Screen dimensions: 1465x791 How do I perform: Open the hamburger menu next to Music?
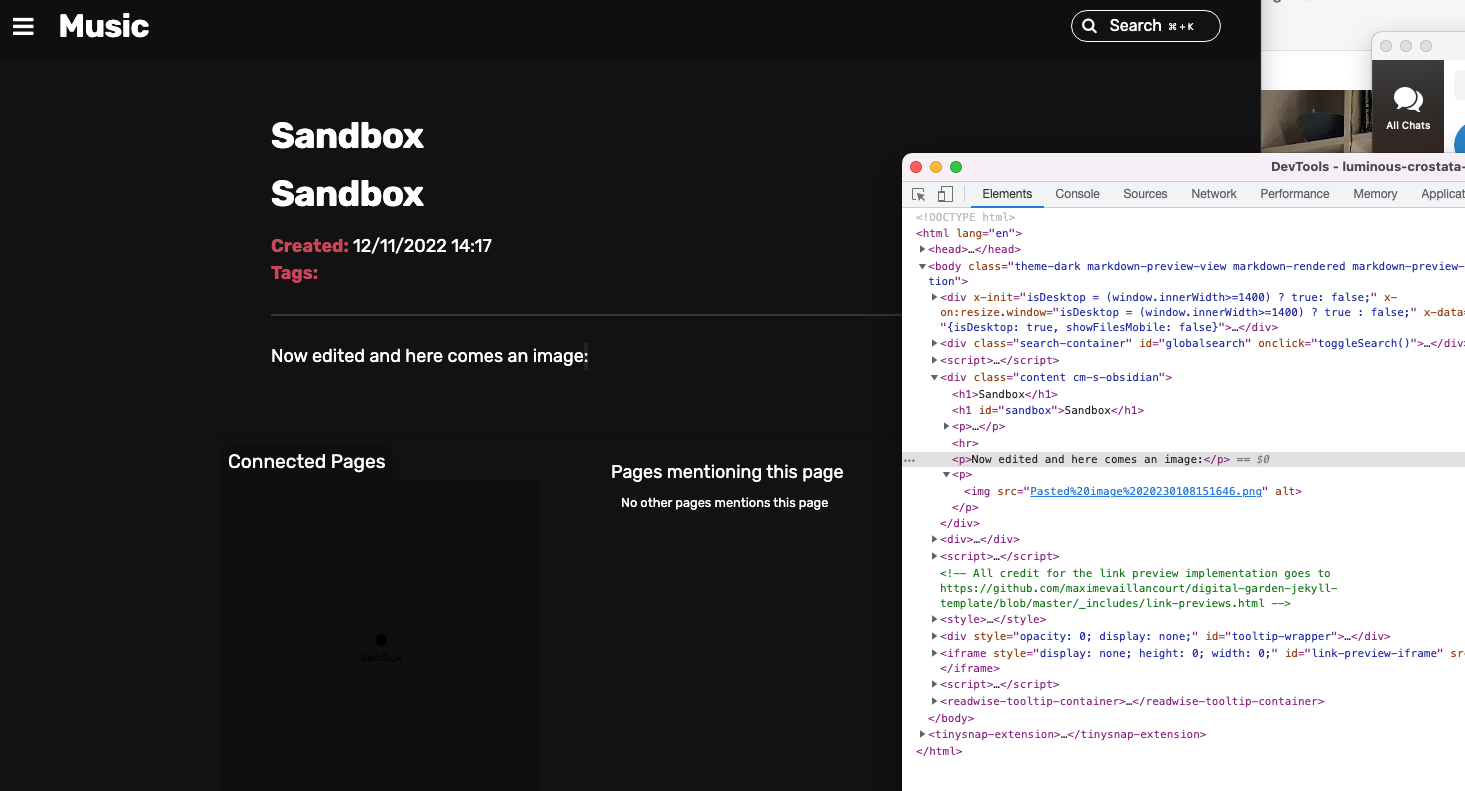coord(22,26)
